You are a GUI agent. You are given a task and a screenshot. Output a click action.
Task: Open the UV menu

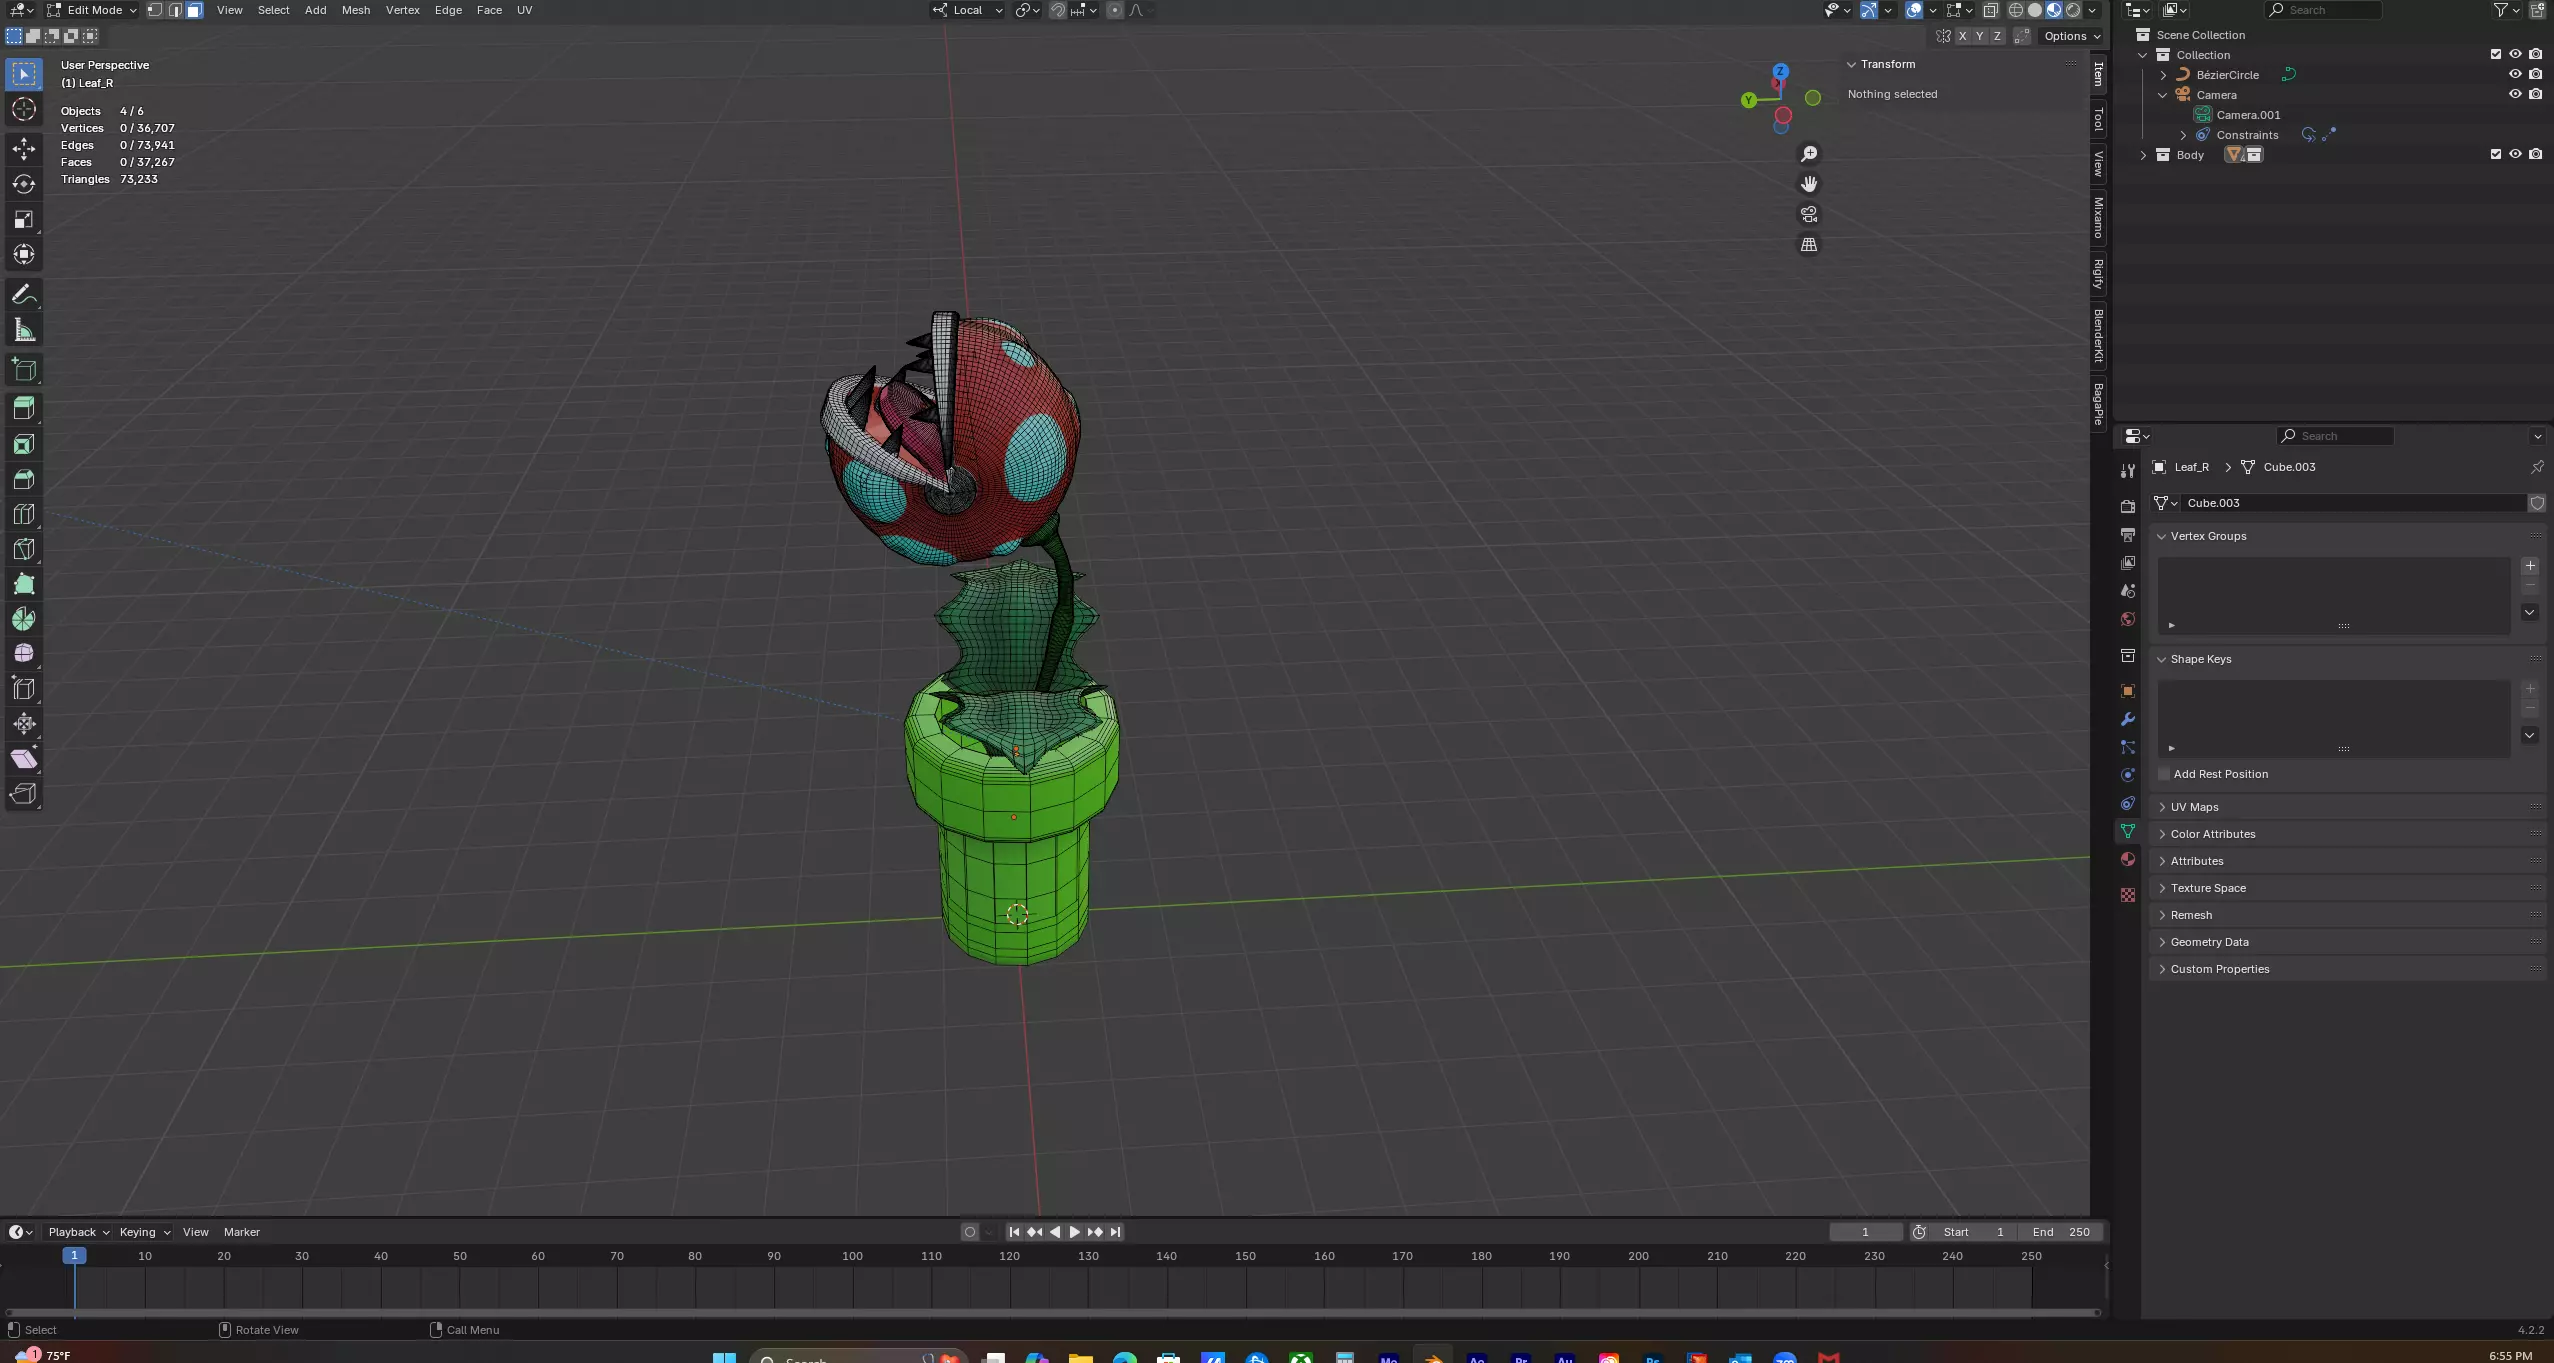click(524, 10)
